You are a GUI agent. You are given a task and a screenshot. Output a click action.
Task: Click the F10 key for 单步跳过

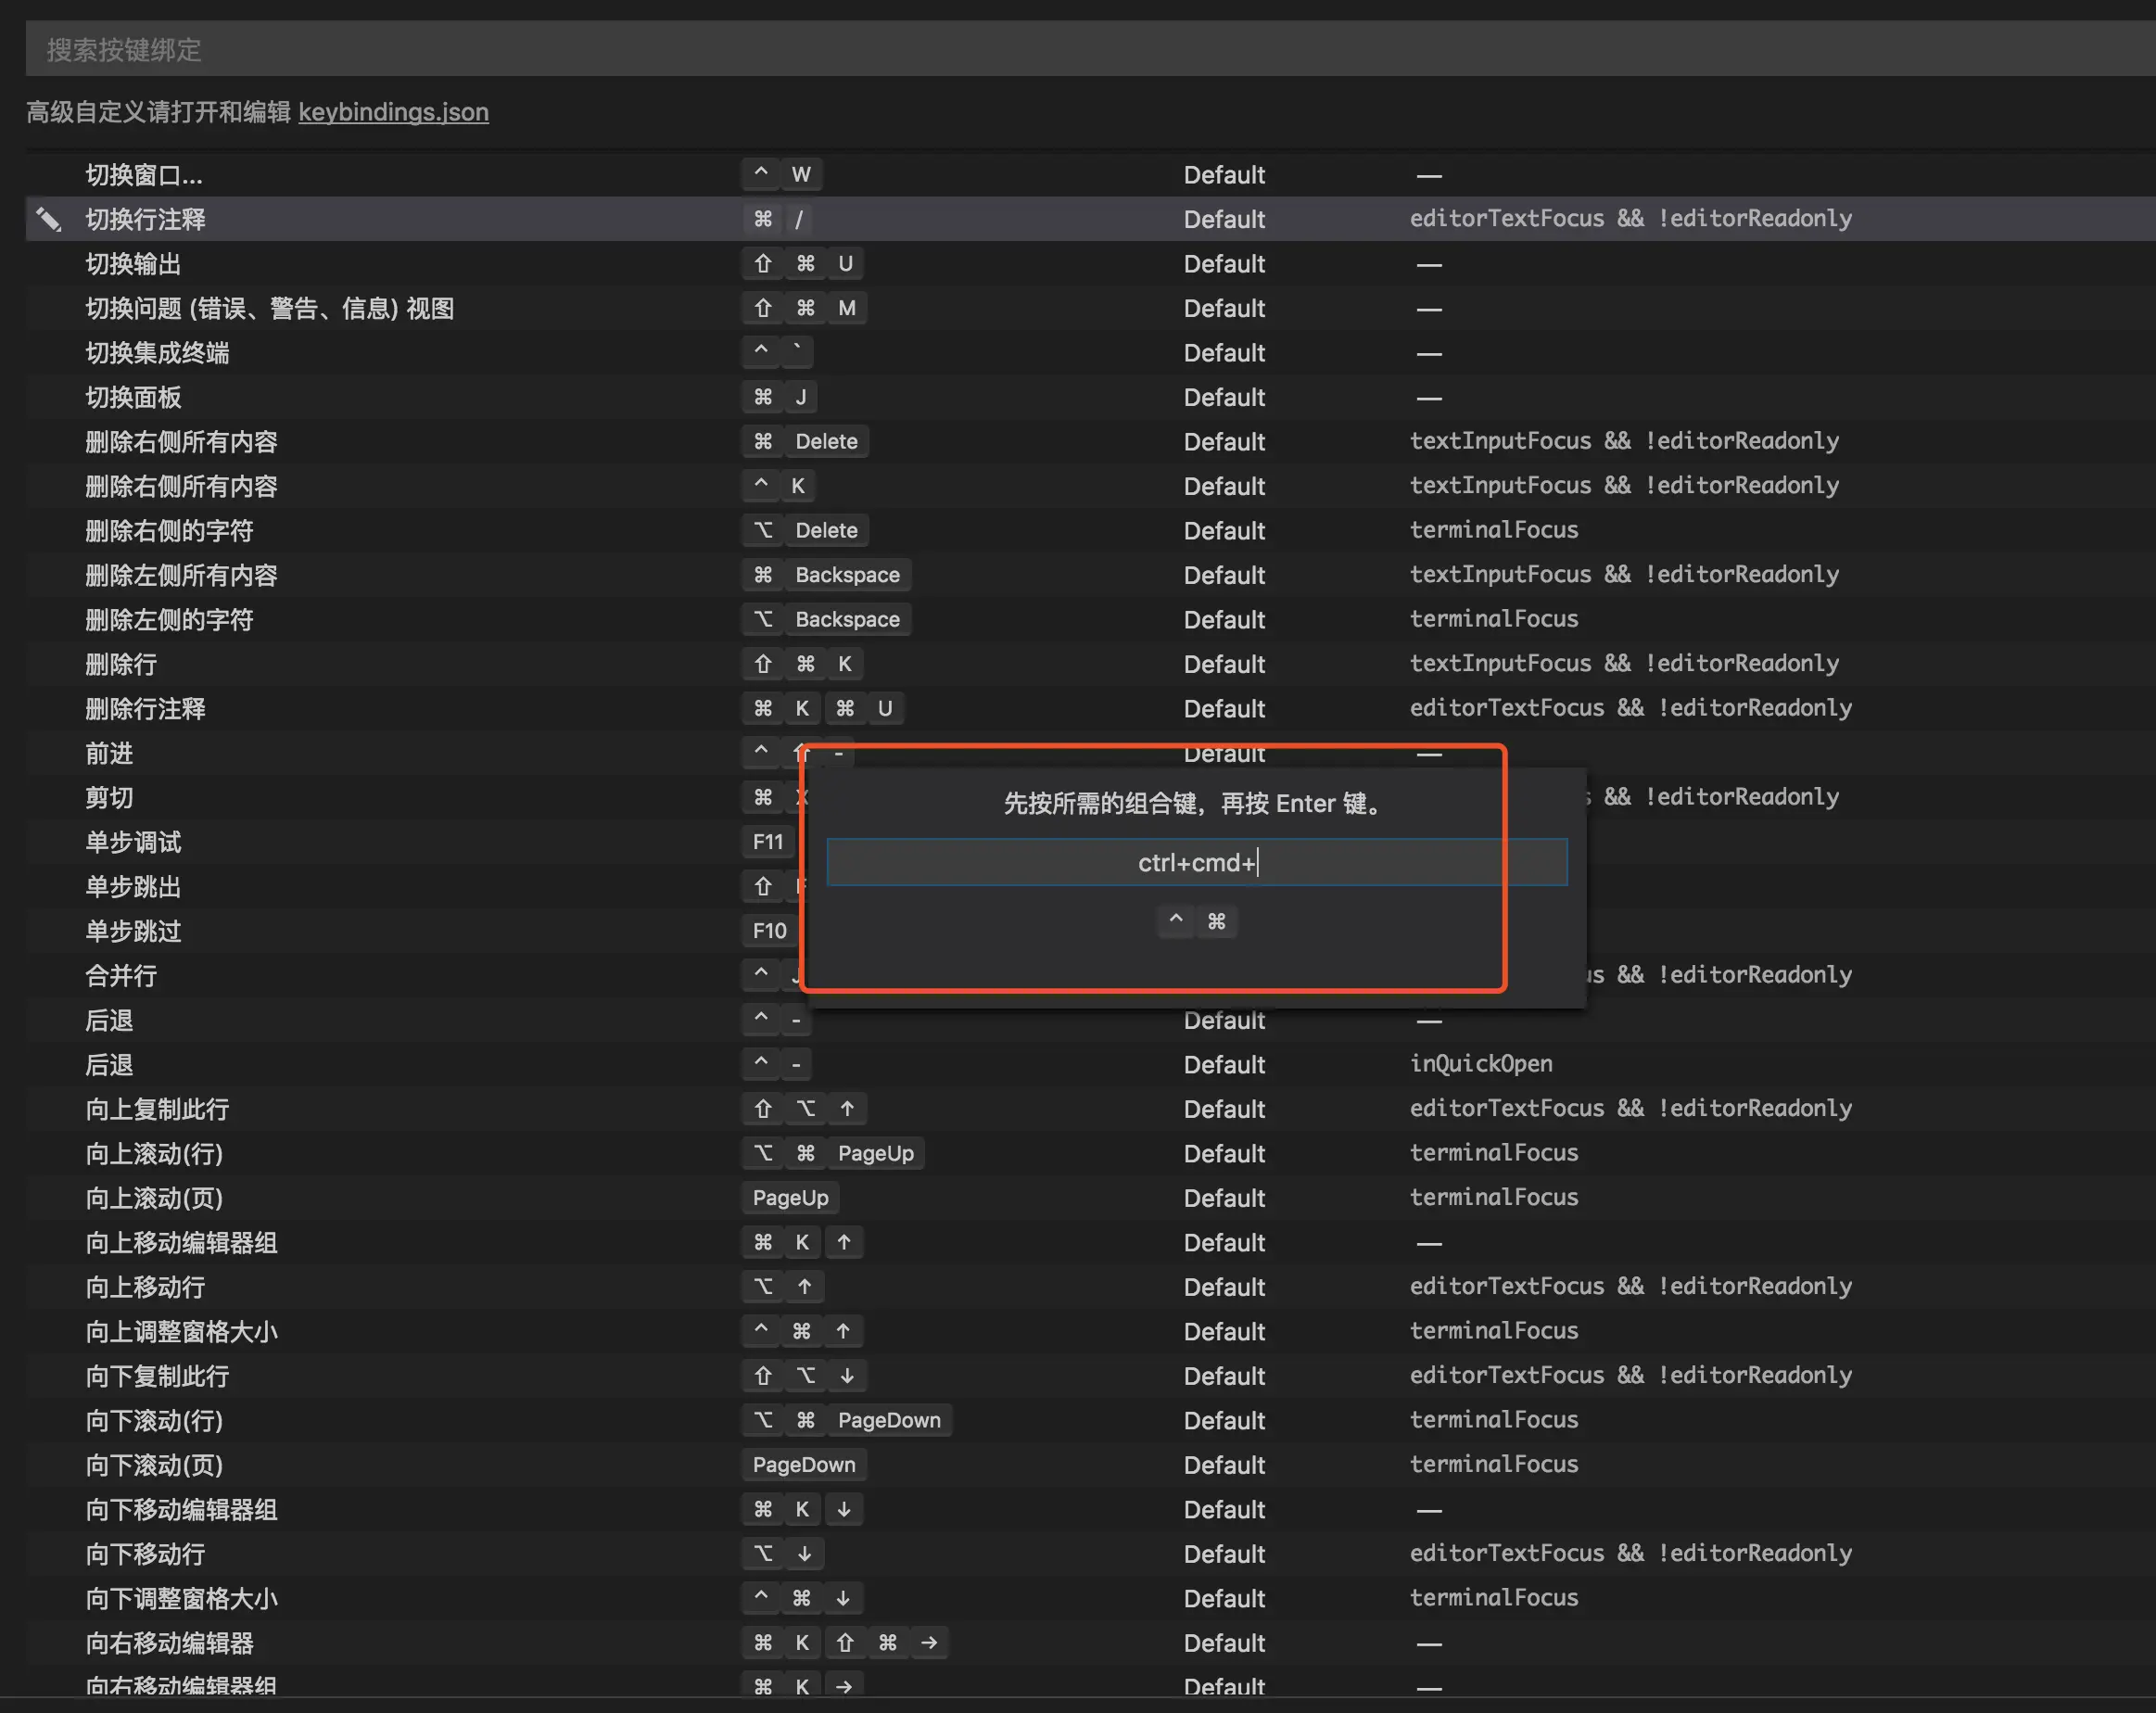pyautogui.click(x=769, y=931)
